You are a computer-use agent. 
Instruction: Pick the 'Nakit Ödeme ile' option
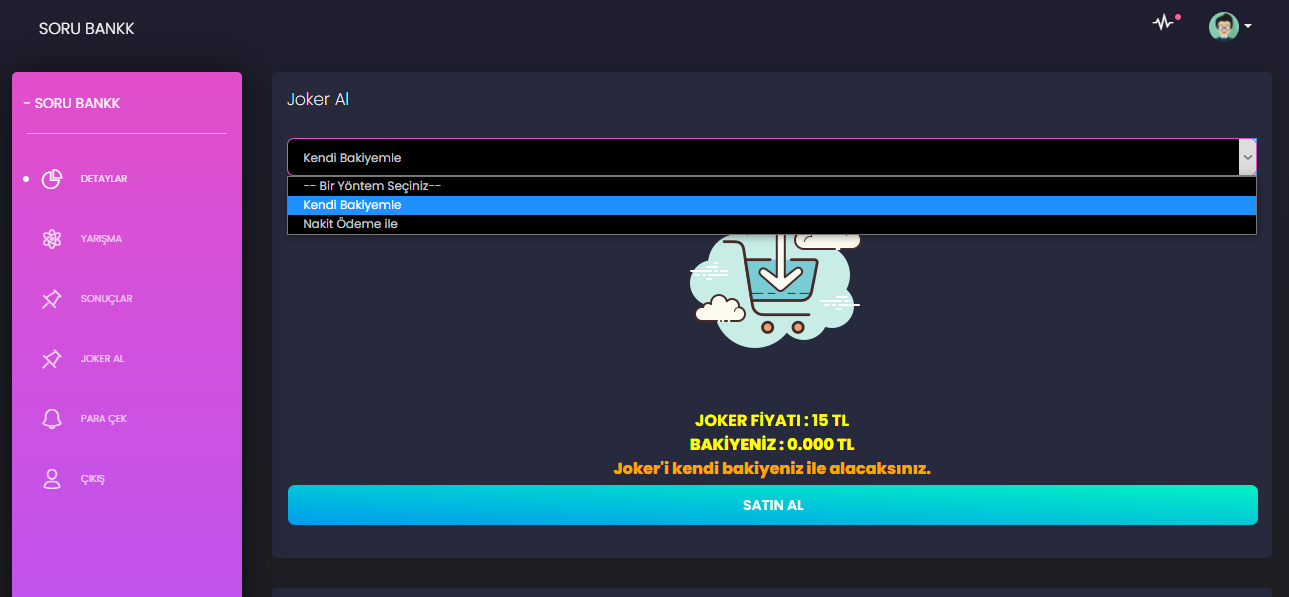[772, 224]
